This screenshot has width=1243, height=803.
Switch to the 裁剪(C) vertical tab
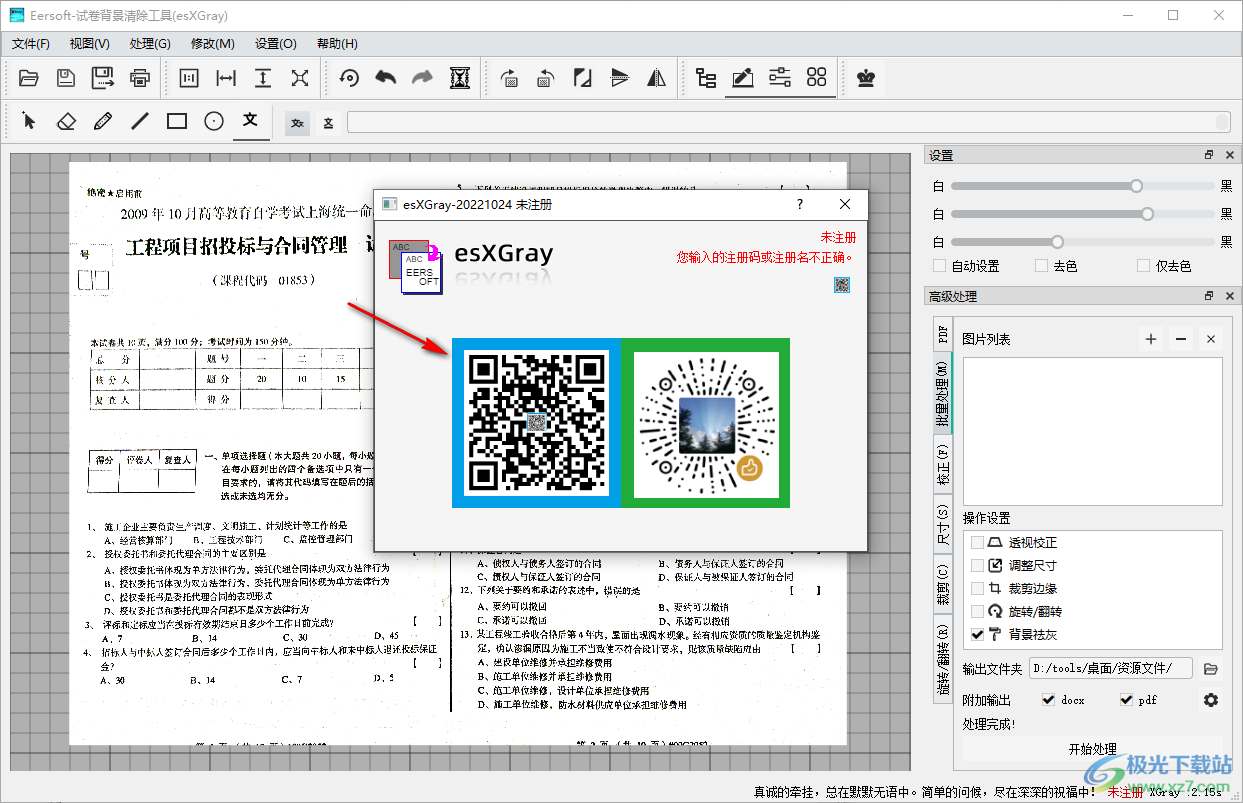coord(942,586)
